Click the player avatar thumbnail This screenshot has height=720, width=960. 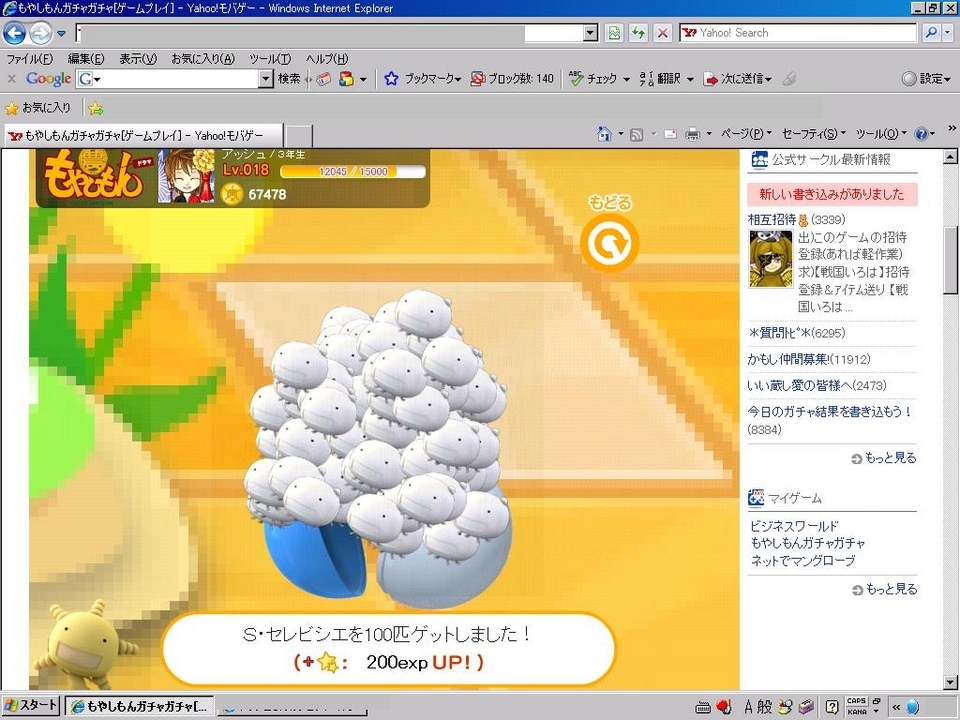186,176
